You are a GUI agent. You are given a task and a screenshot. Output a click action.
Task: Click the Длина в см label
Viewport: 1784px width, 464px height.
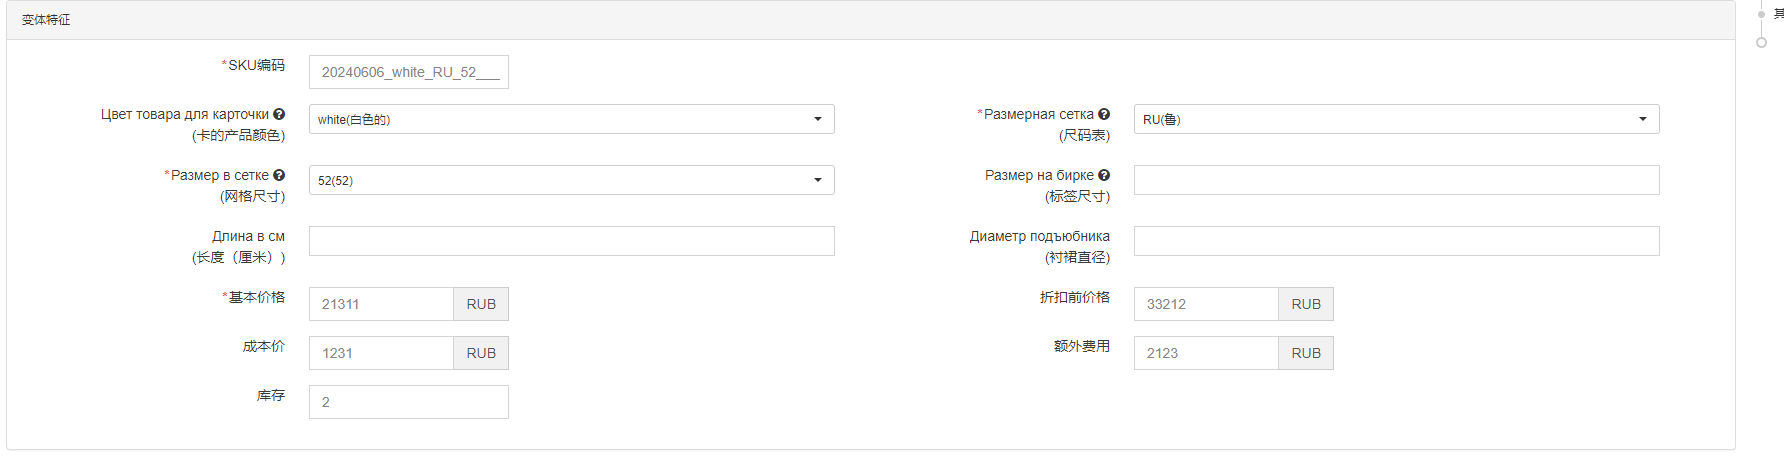click(x=248, y=236)
